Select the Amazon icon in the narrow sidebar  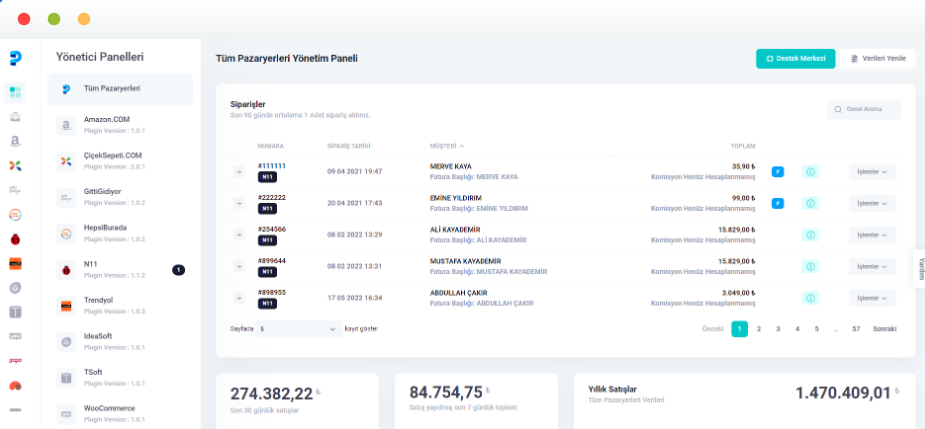15,141
